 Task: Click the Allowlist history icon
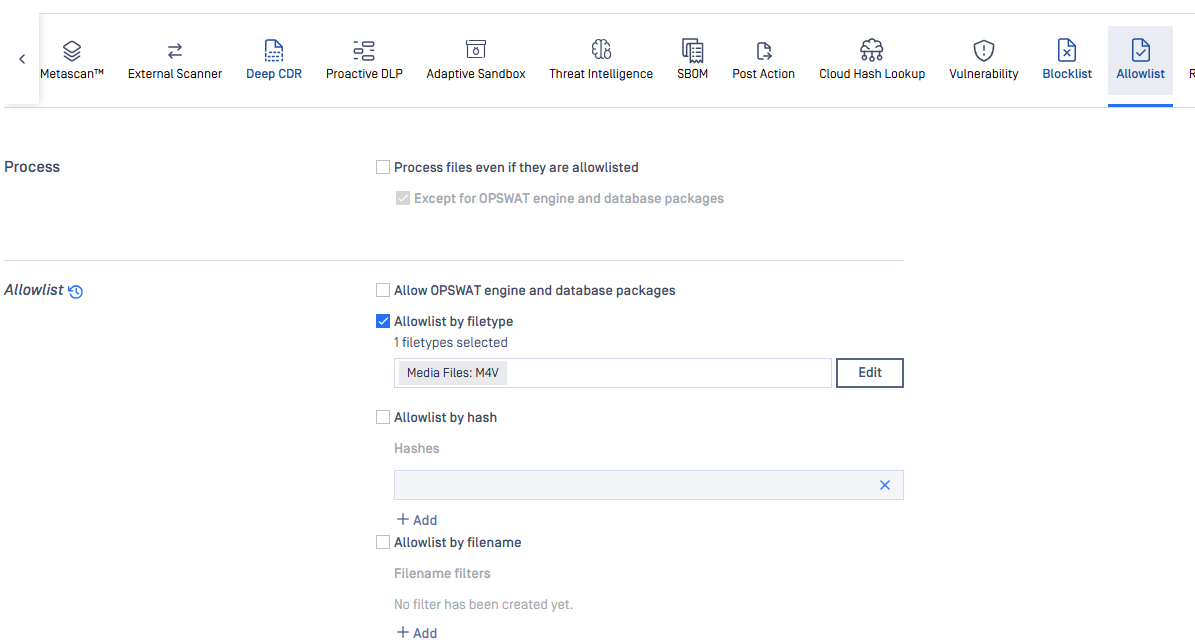(x=76, y=292)
